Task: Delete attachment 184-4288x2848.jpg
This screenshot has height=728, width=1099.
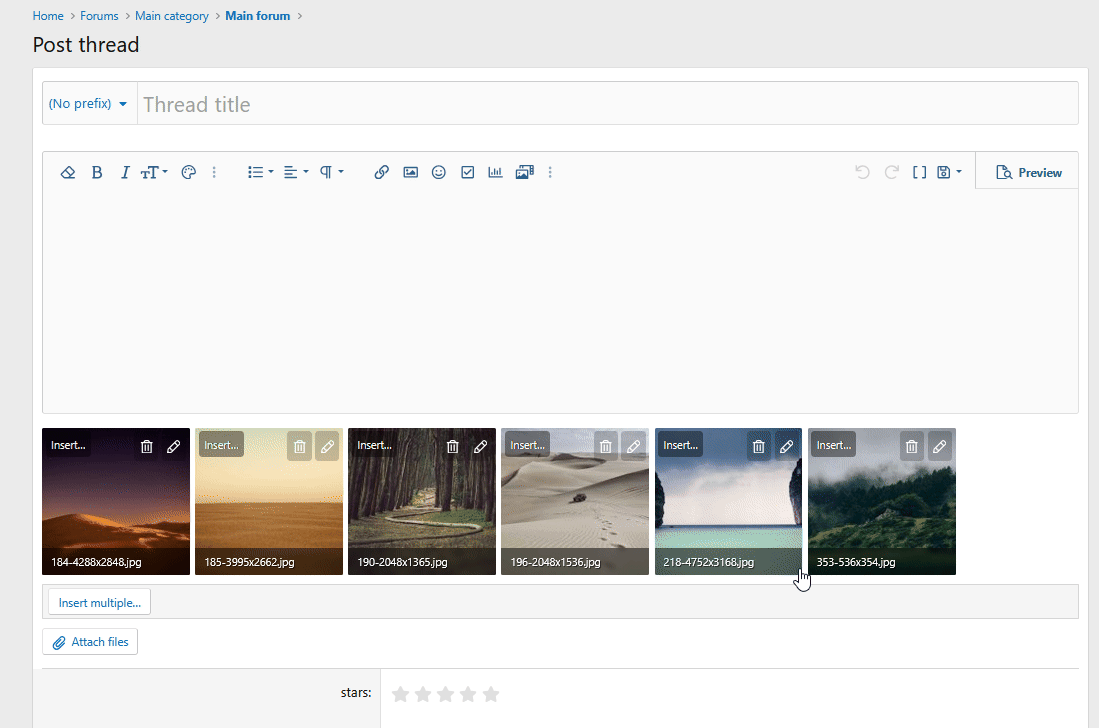Action: coord(146,446)
